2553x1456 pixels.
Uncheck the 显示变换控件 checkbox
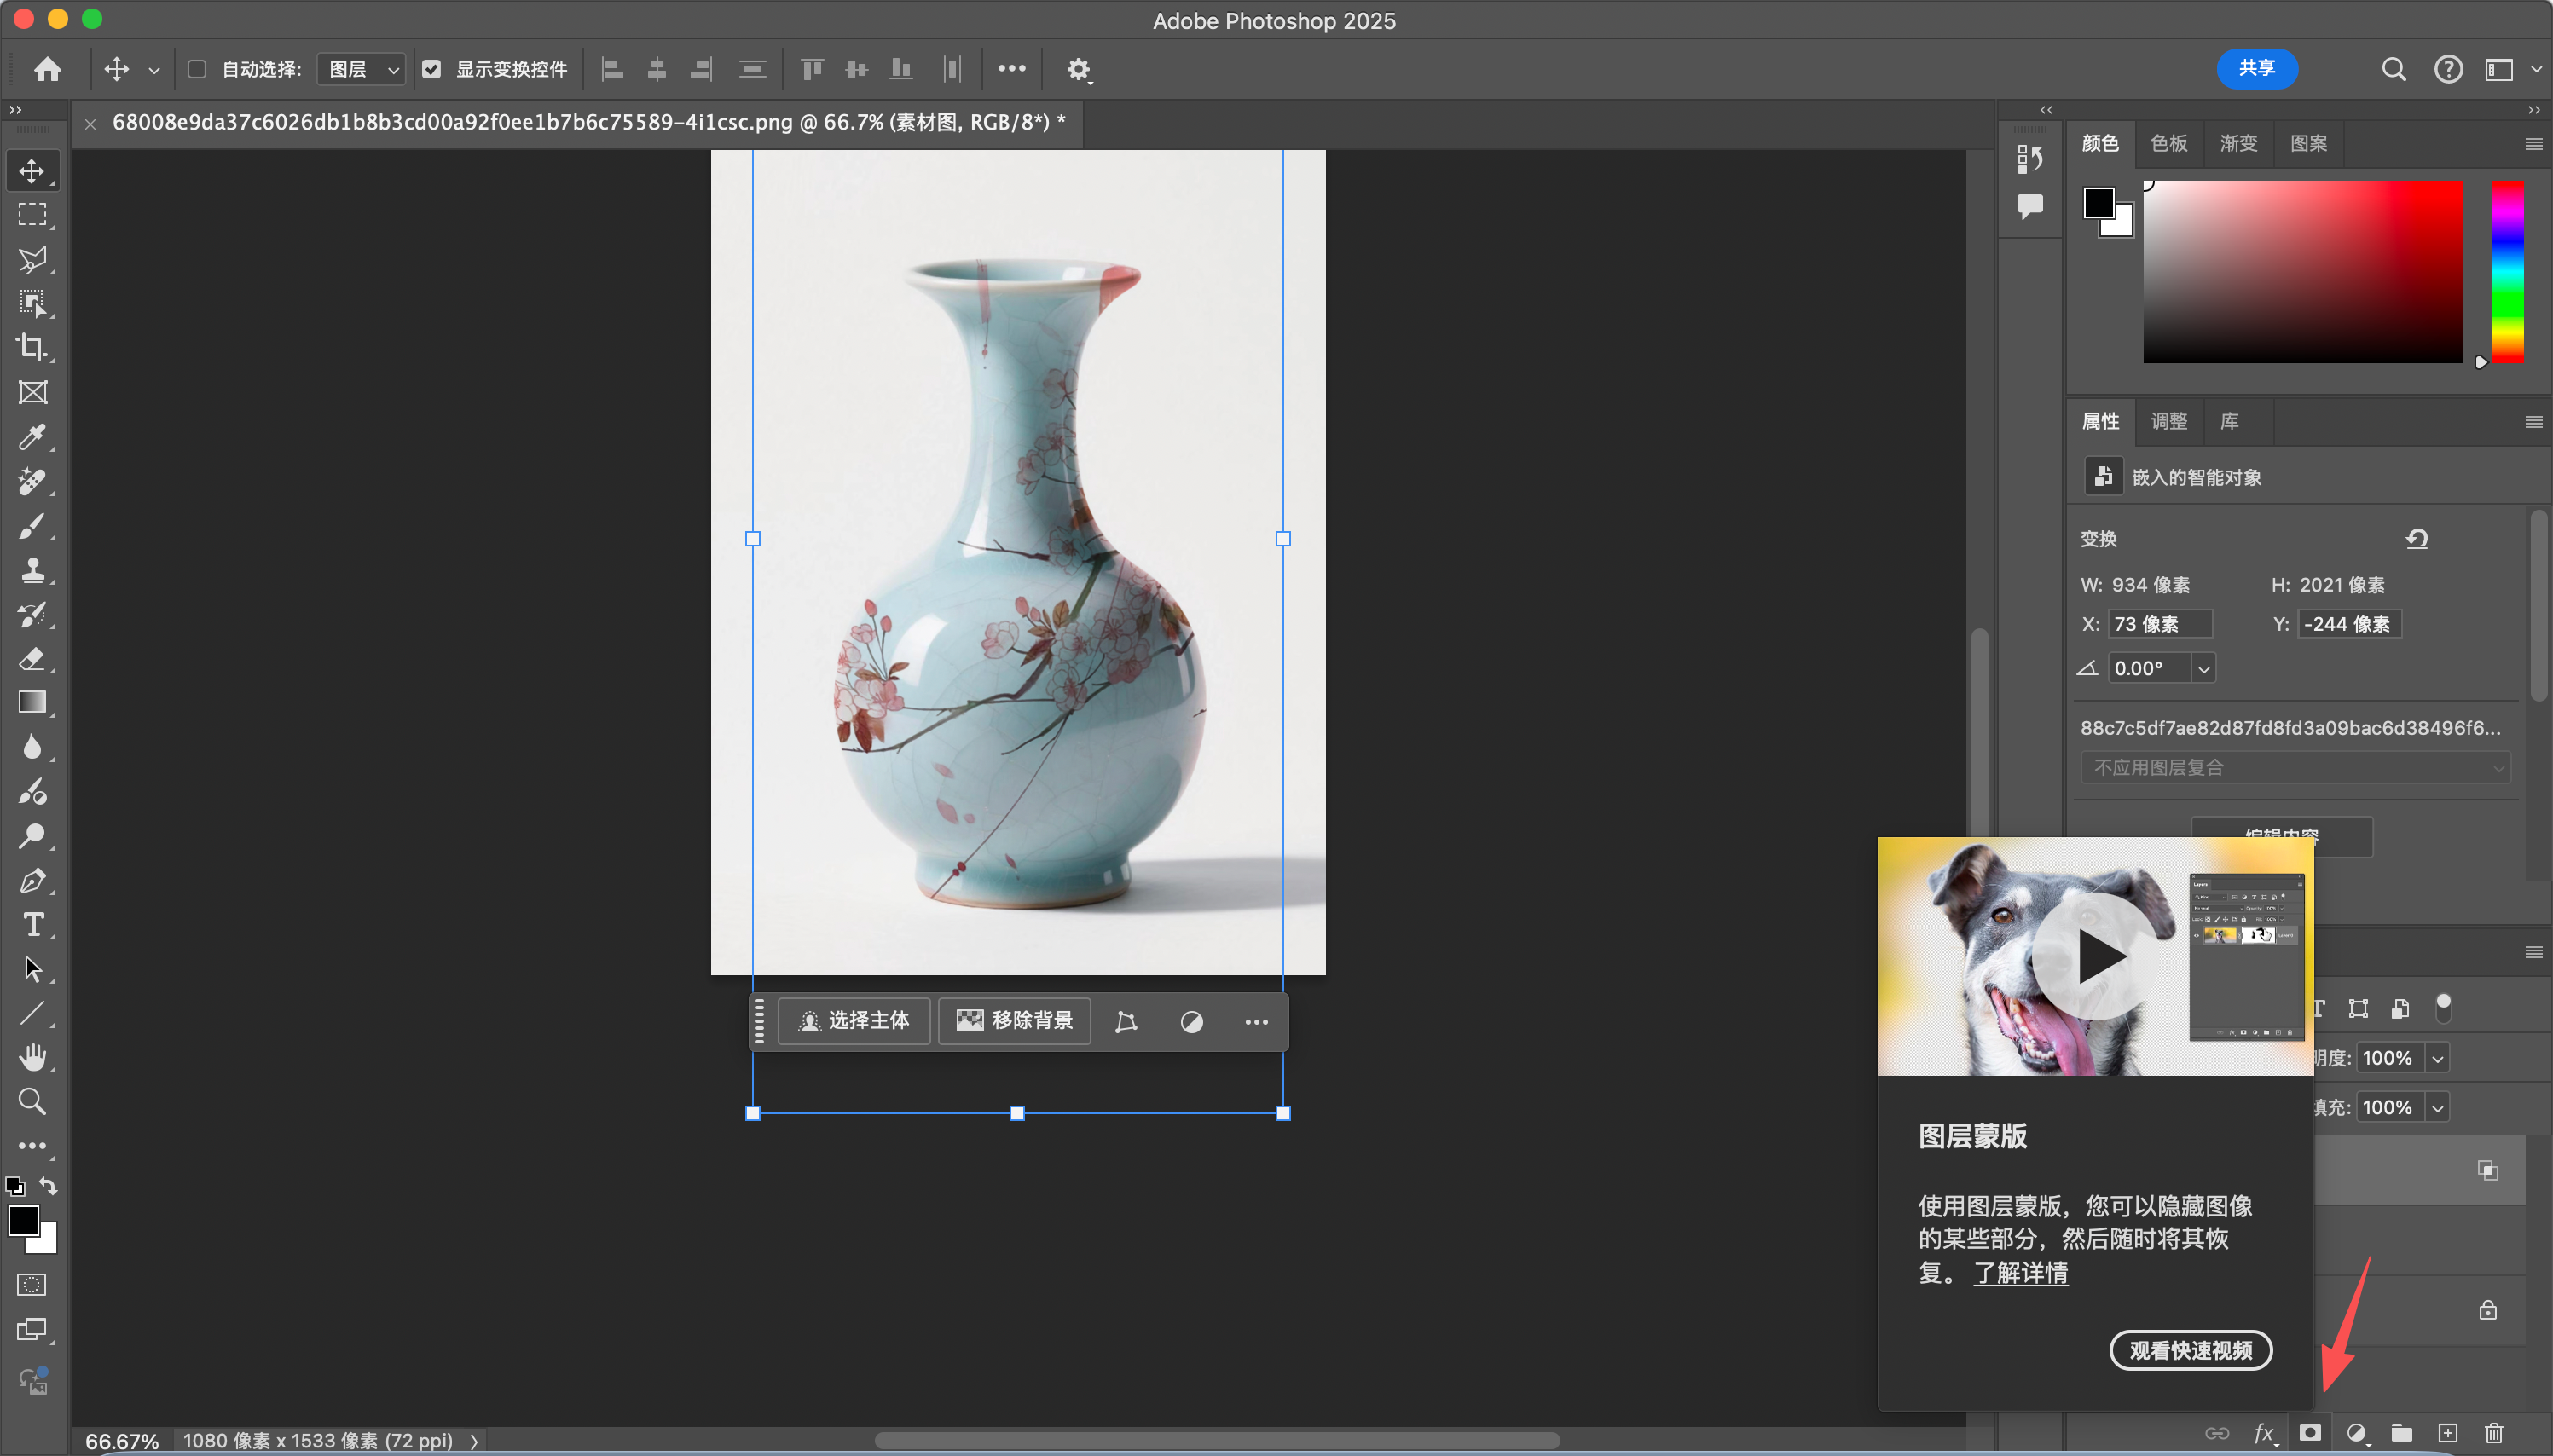[x=432, y=69]
